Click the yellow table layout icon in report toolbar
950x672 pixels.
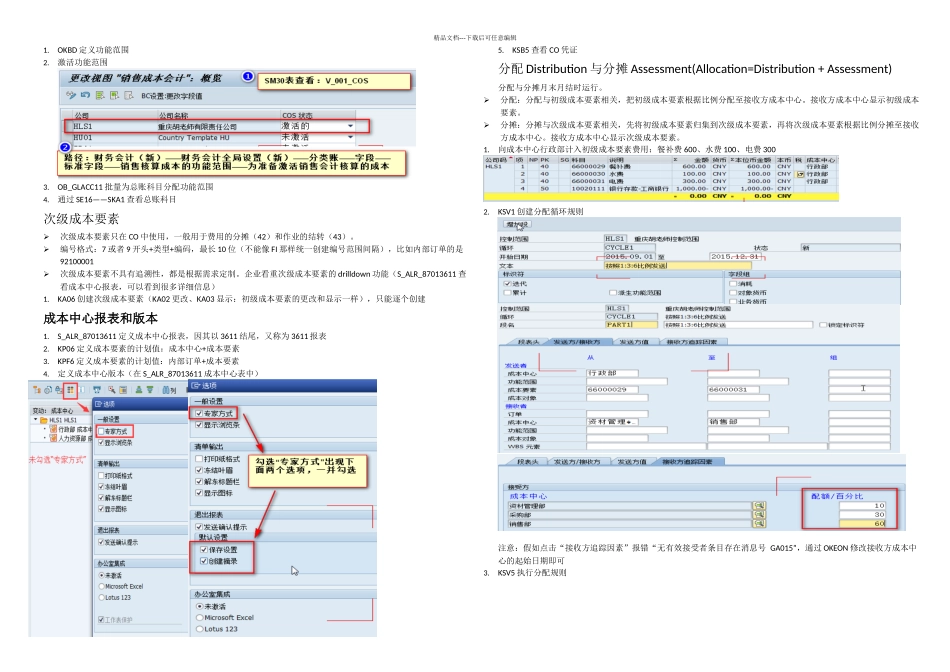click(x=123, y=390)
